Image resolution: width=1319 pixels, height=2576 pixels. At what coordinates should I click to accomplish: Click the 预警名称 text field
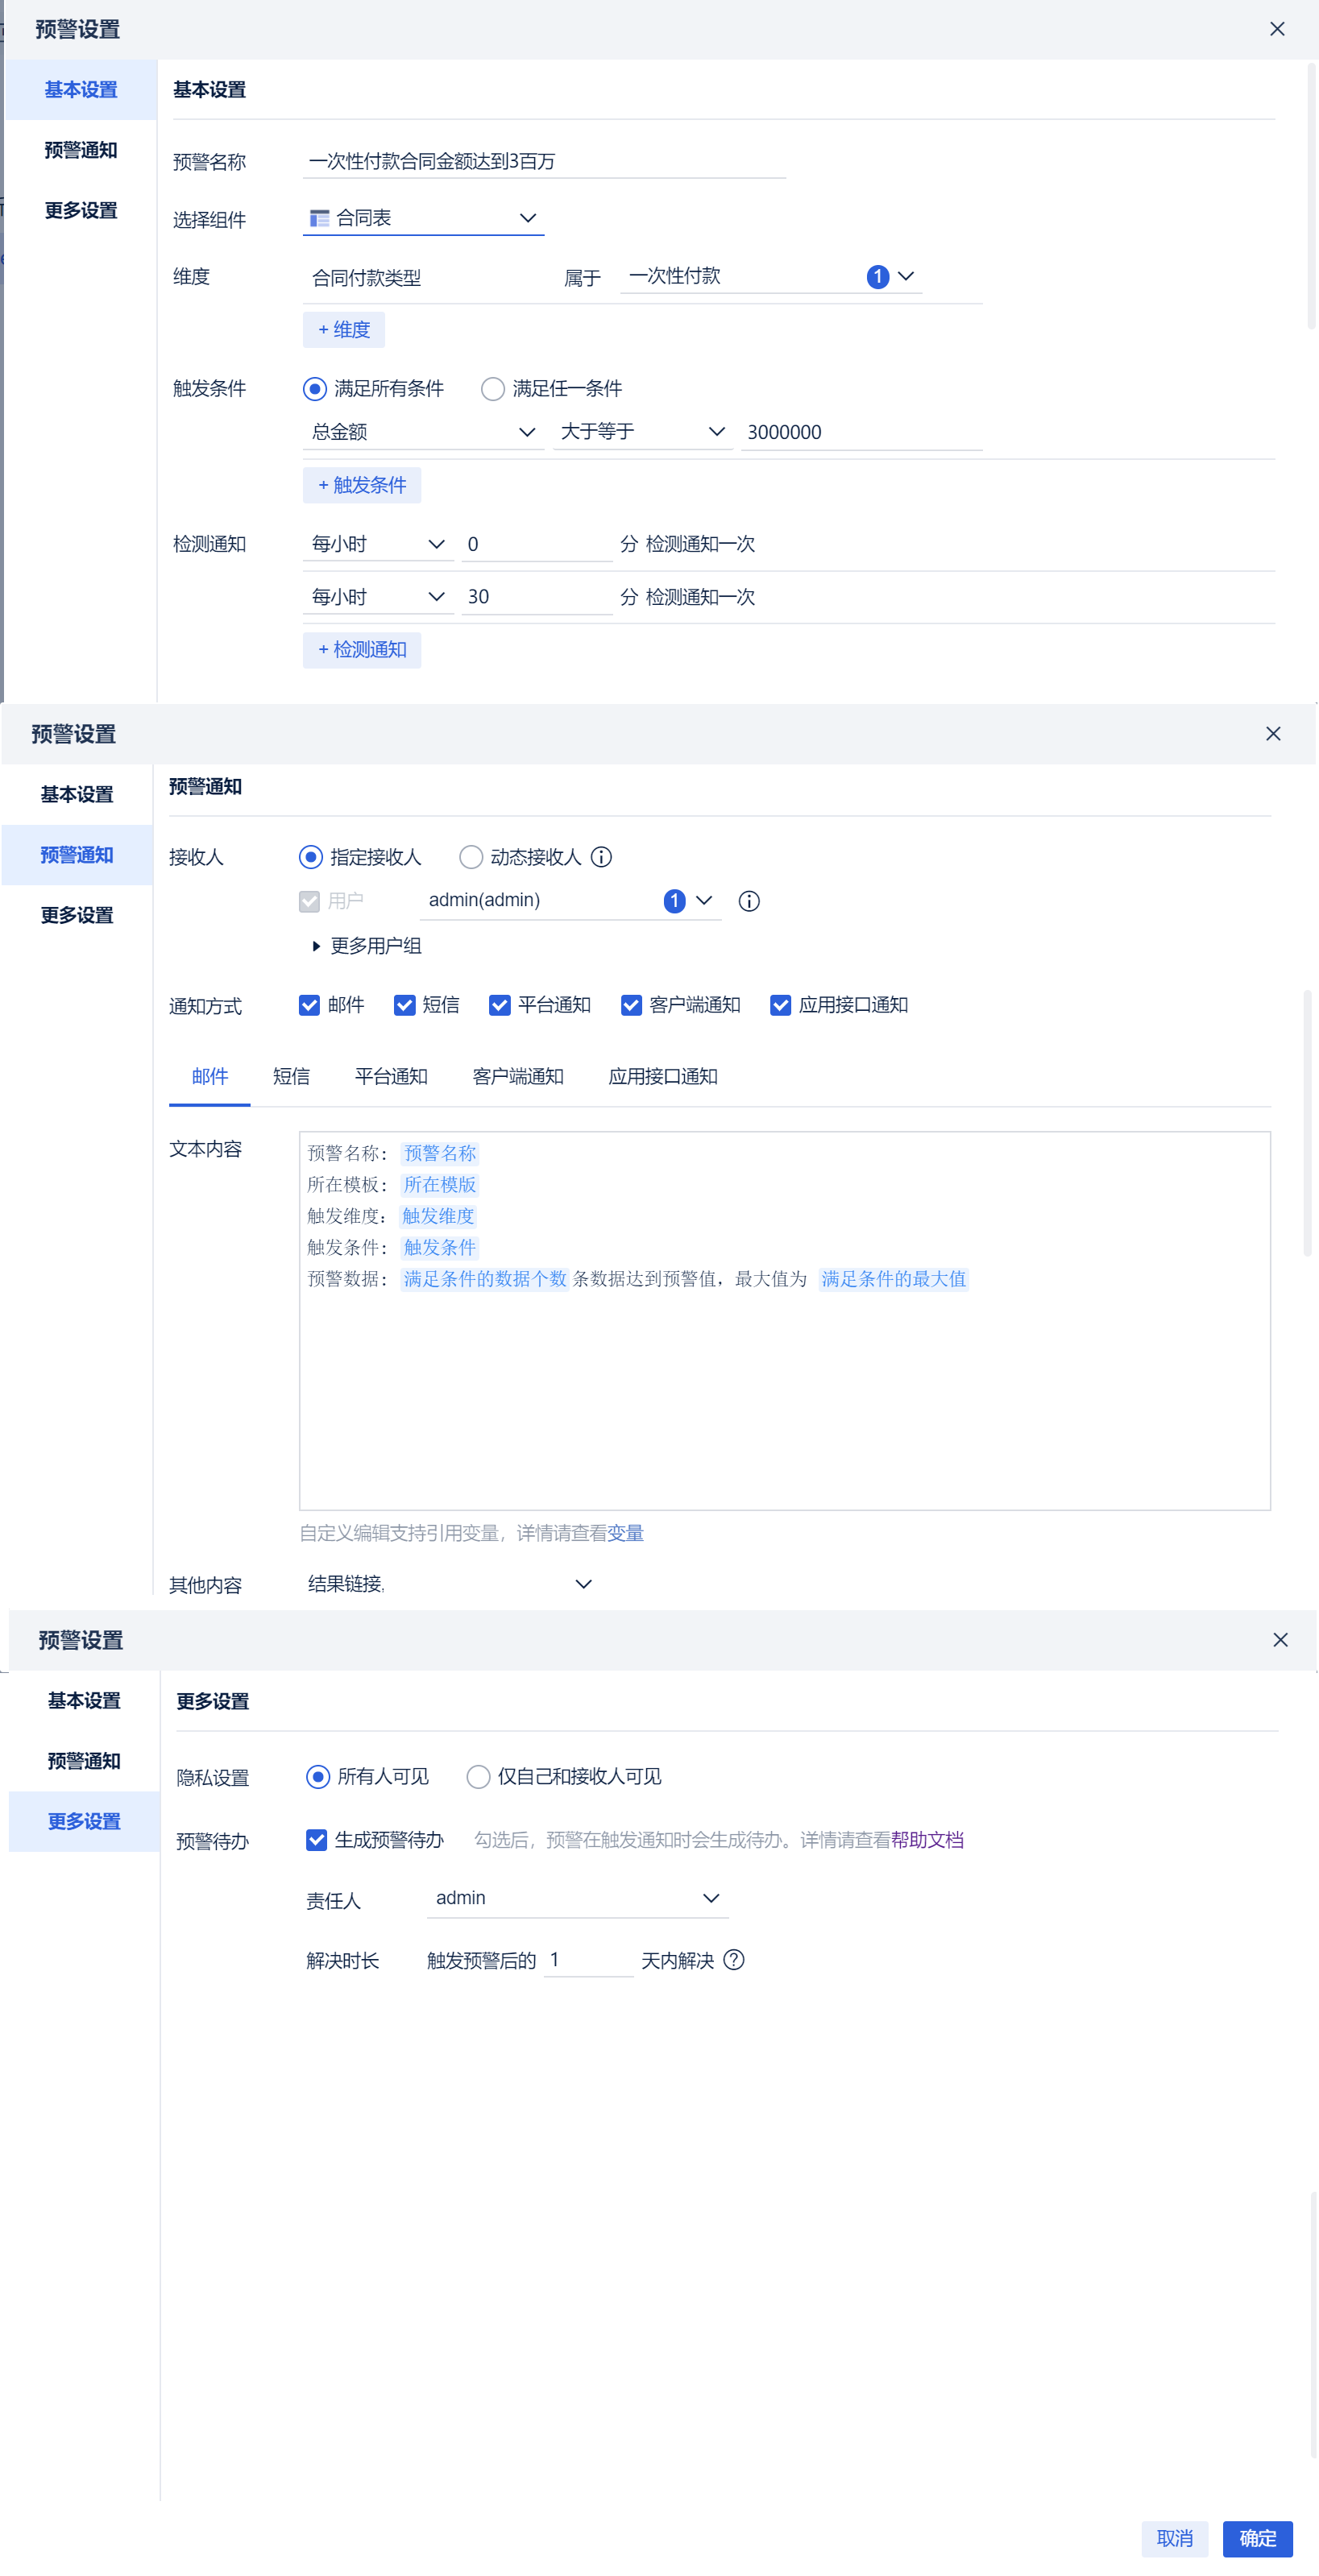coord(545,162)
